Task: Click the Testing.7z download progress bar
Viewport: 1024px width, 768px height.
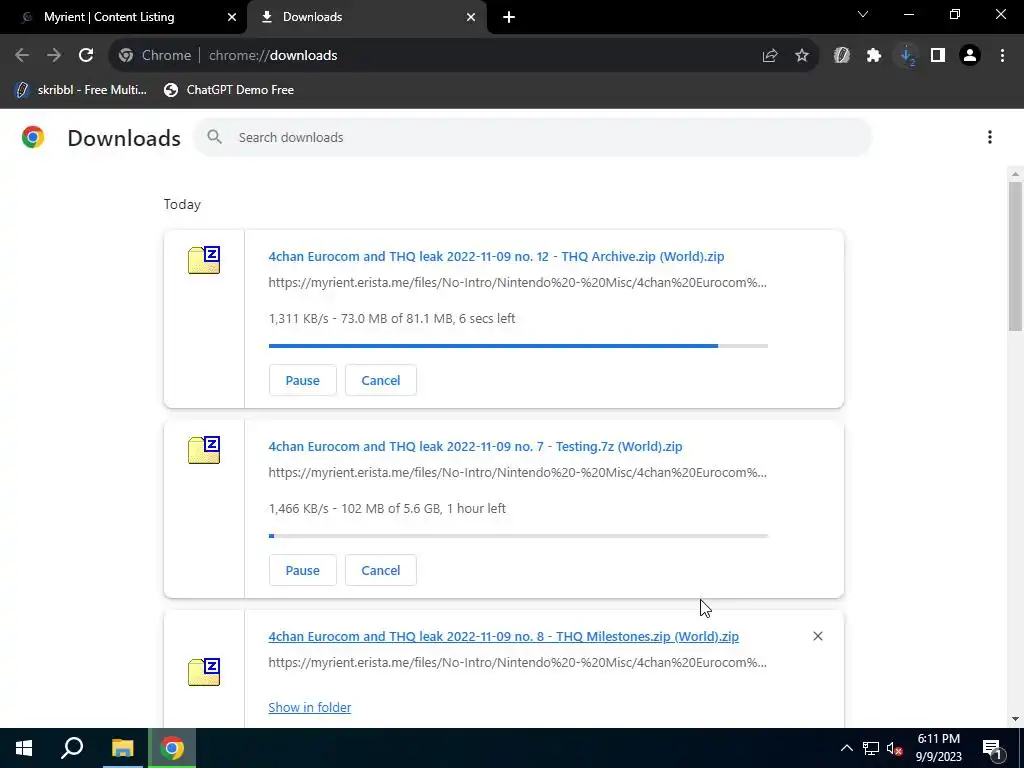Action: (x=518, y=536)
